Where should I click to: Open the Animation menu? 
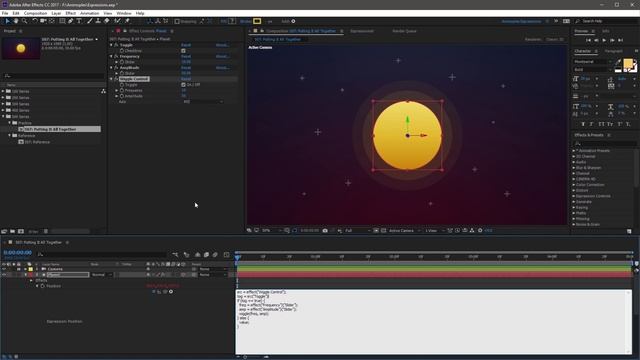[89, 13]
